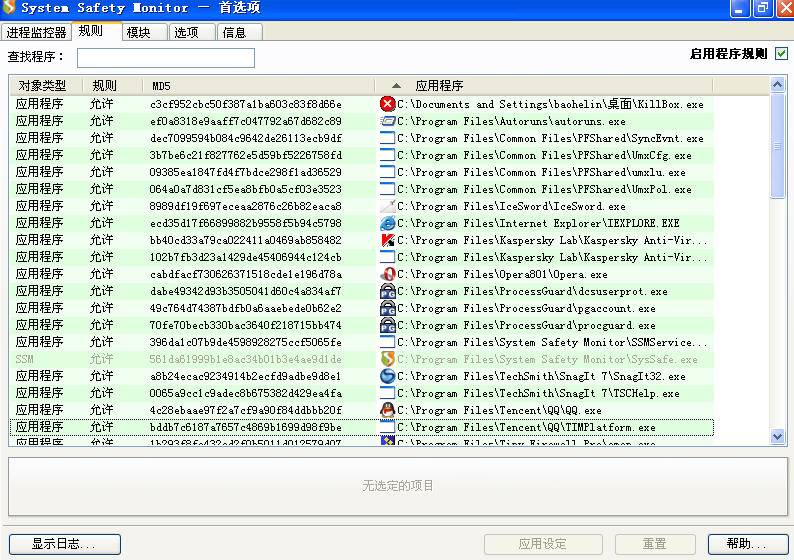This screenshot has height=560, width=794.
Task: Sort by the 应用程序 column header
Action: [544, 86]
